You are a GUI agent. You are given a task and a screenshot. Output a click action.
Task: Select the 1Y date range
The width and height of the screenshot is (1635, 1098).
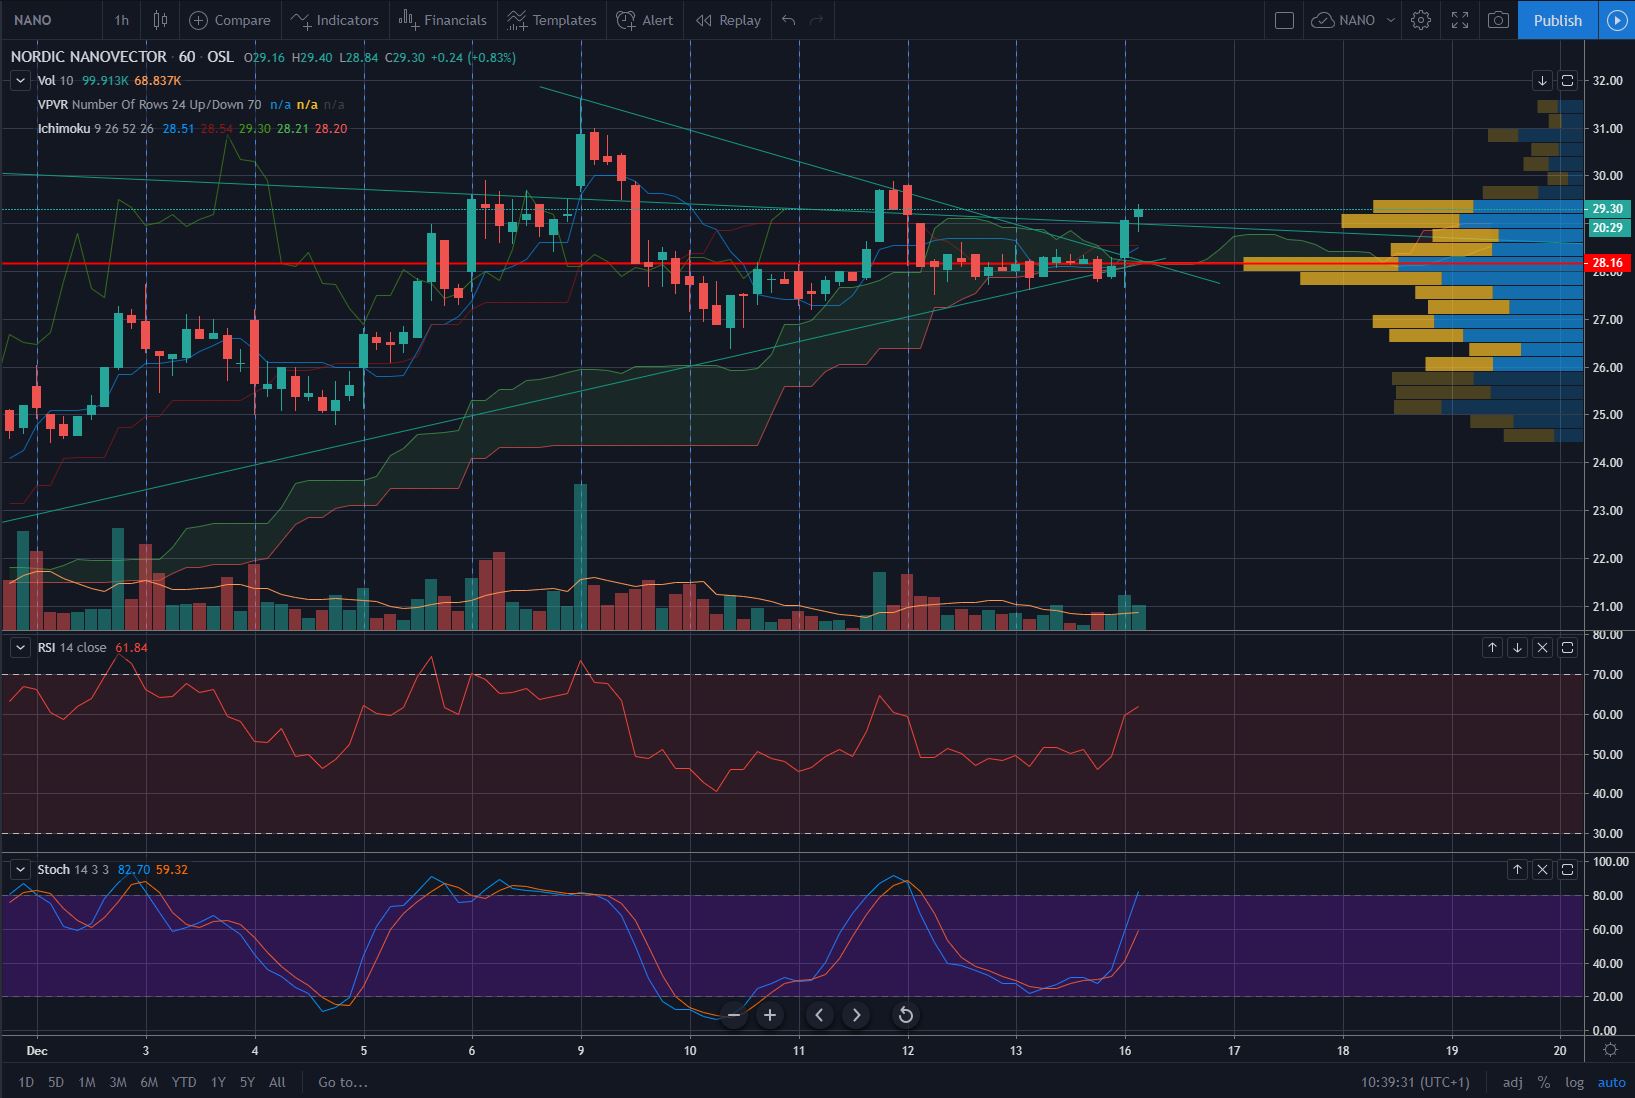click(218, 1082)
